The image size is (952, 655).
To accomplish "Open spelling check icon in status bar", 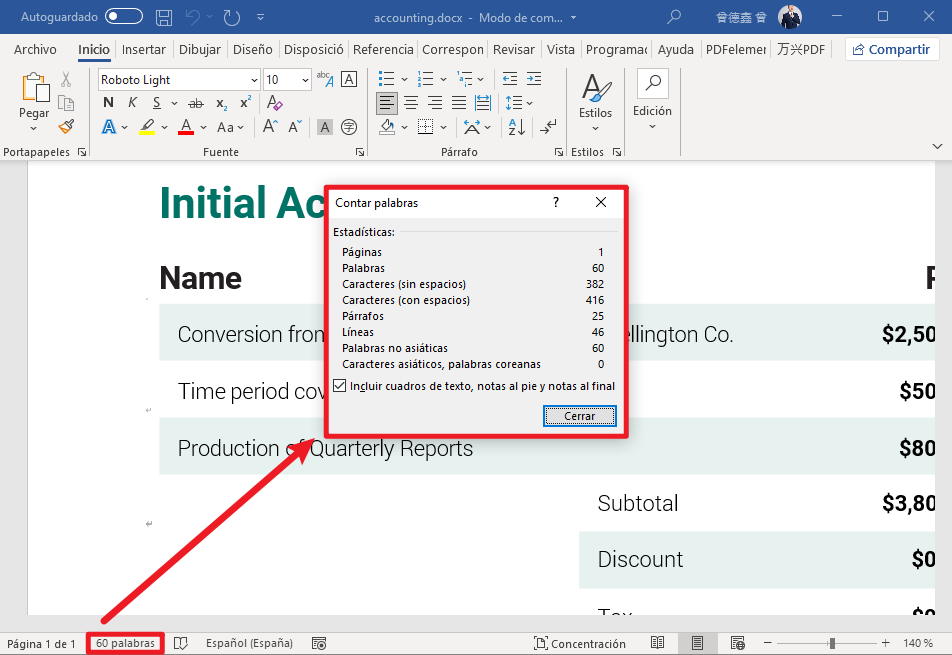I will click(181, 643).
